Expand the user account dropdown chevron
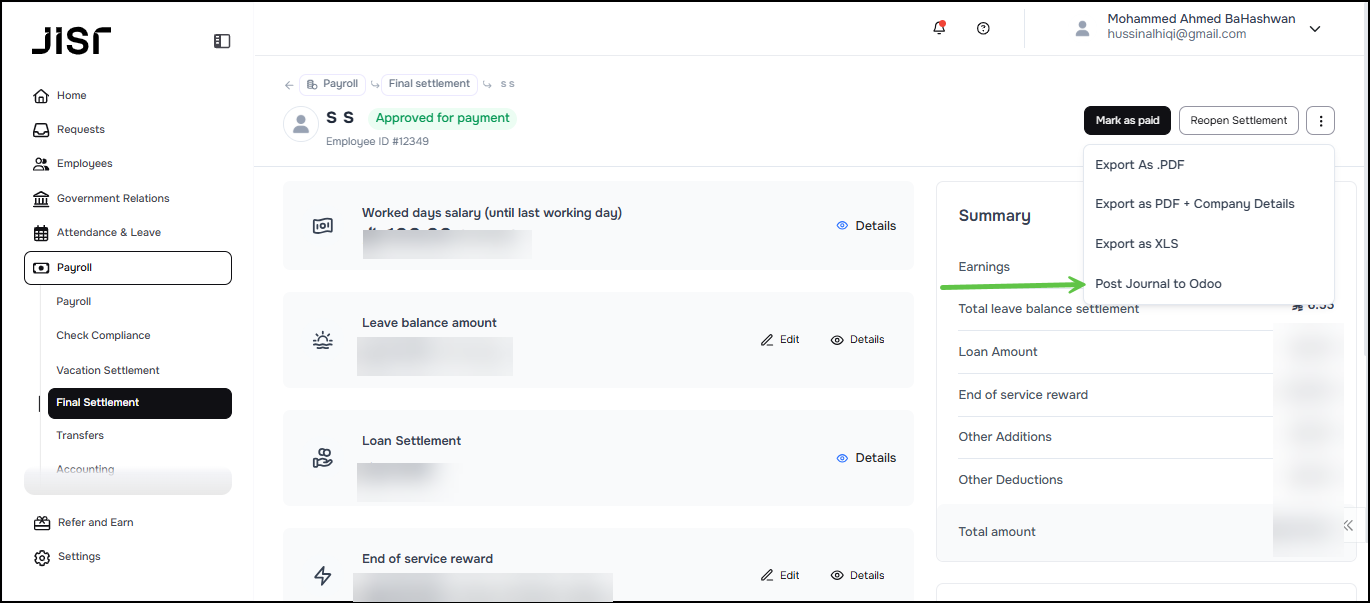Screen dimensions: 1370x603 coord(1315,29)
